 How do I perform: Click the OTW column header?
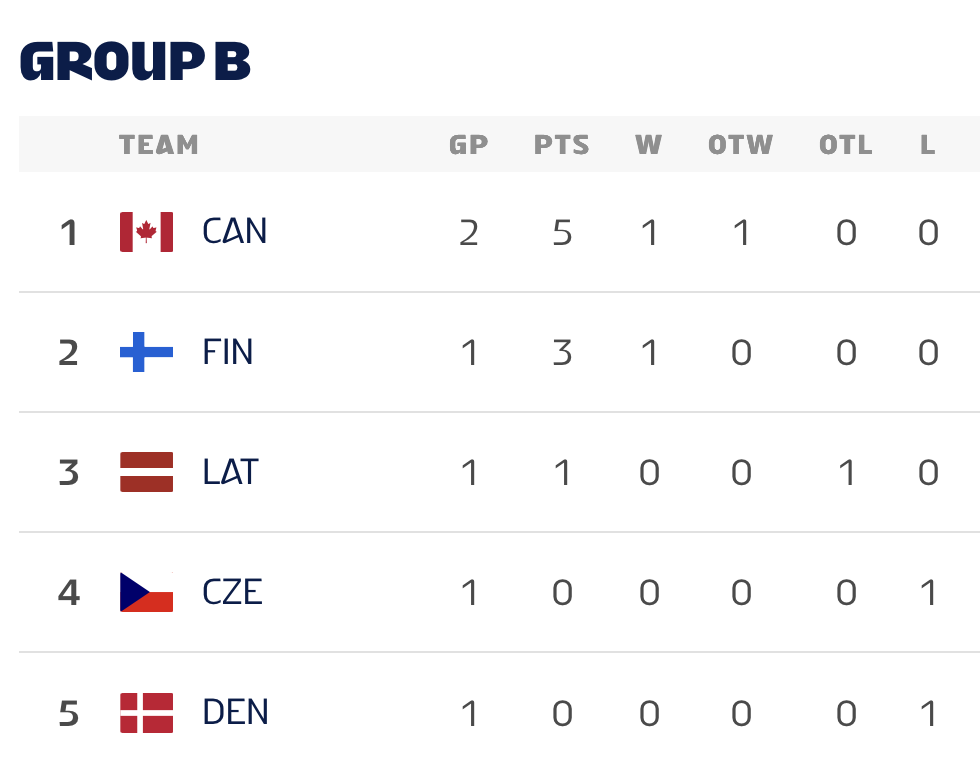(741, 145)
